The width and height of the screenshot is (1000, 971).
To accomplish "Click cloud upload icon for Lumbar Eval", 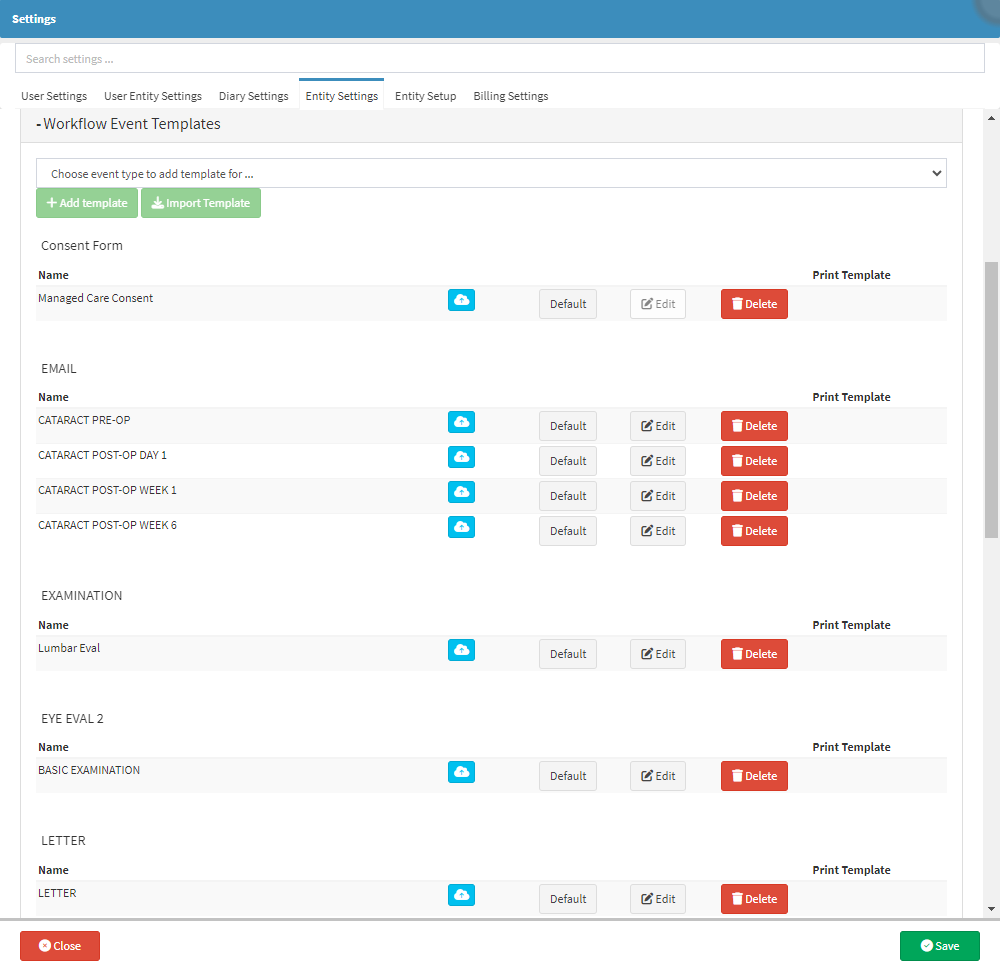I will pos(461,650).
